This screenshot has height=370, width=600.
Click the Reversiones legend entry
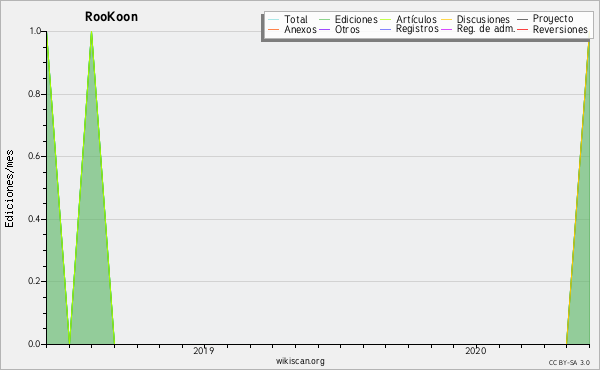coord(560,29)
